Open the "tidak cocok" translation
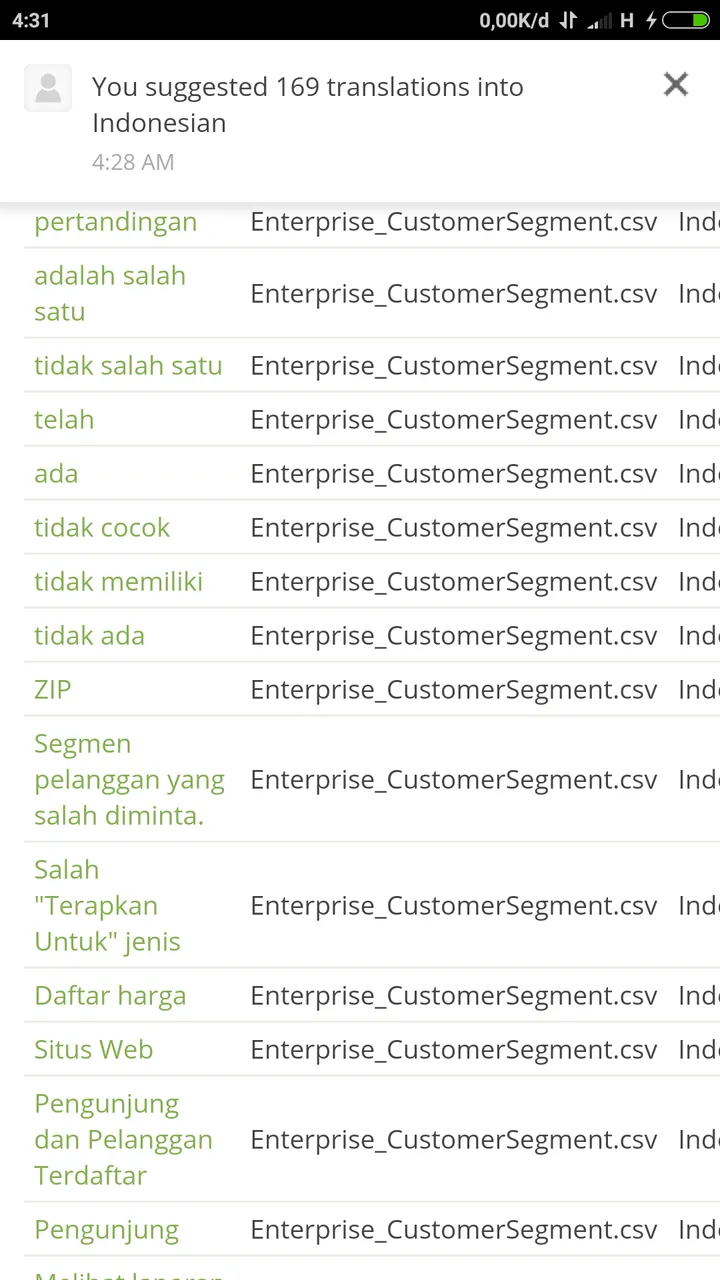The width and height of the screenshot is (720, 1280). pyautogui.click(x=102, y=528)
